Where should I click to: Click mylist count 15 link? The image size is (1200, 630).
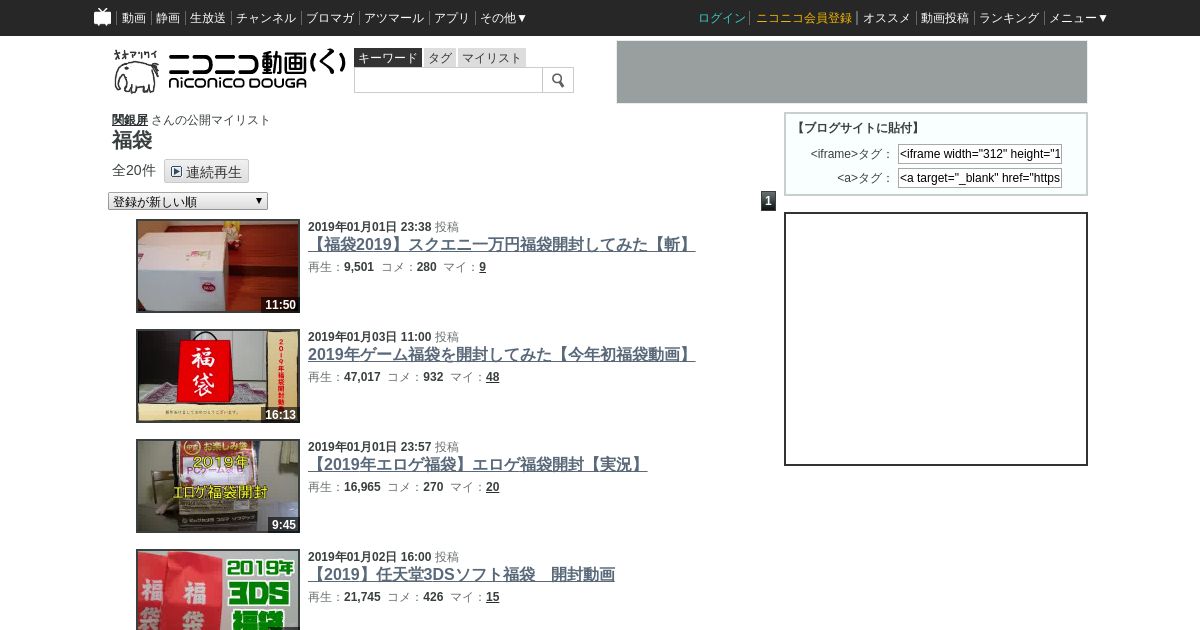[x=492, y=597]
